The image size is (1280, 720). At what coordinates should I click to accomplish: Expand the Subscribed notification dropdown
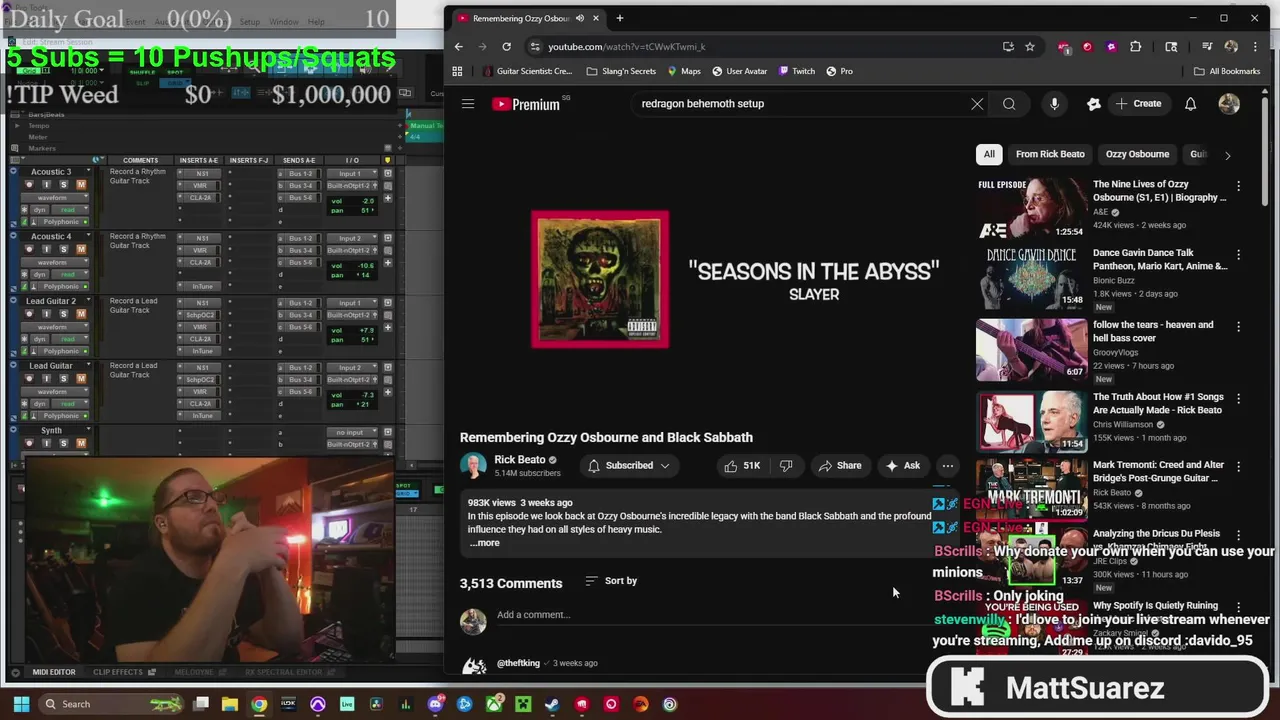click(664, 466)
